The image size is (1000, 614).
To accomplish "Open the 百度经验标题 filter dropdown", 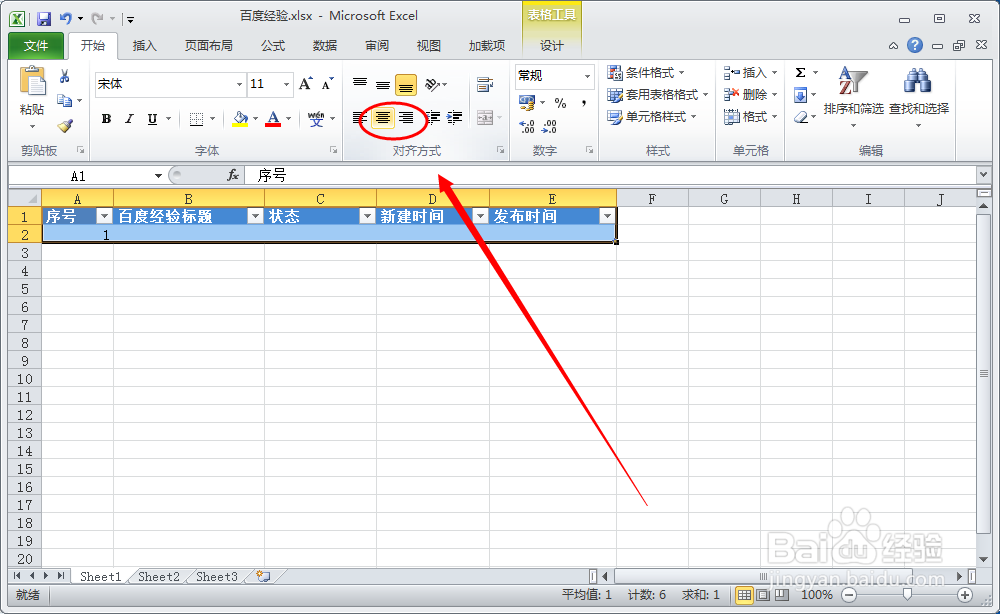I will [x=255, y=216].
